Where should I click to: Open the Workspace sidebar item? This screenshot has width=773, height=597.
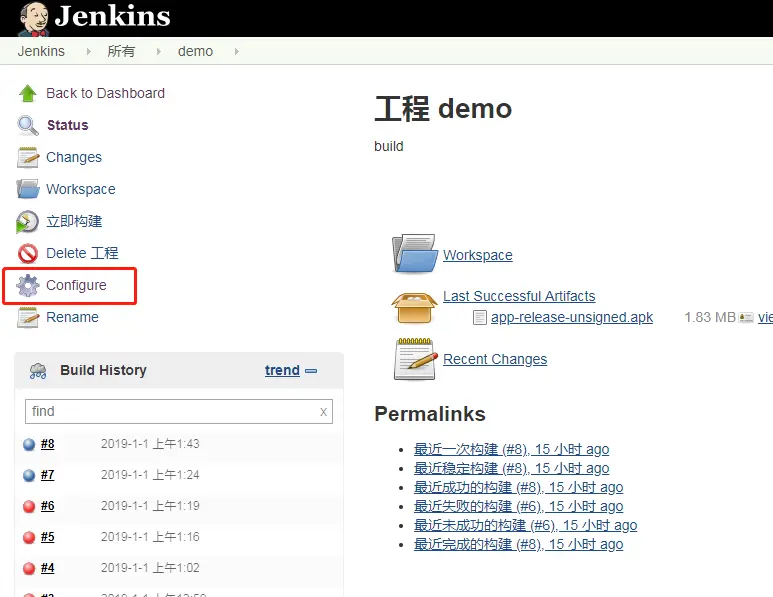[81, 189]
